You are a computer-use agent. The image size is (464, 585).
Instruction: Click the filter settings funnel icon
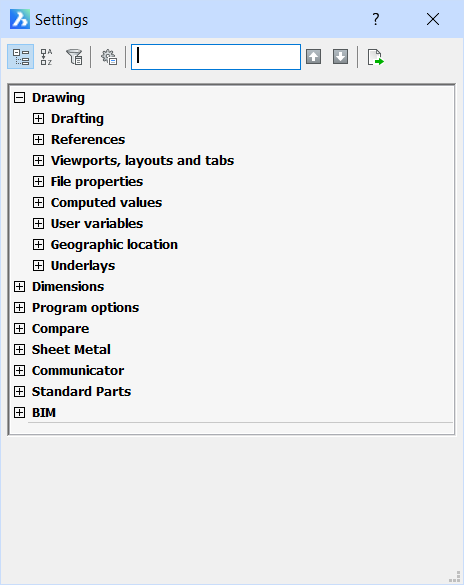point(74,57)
